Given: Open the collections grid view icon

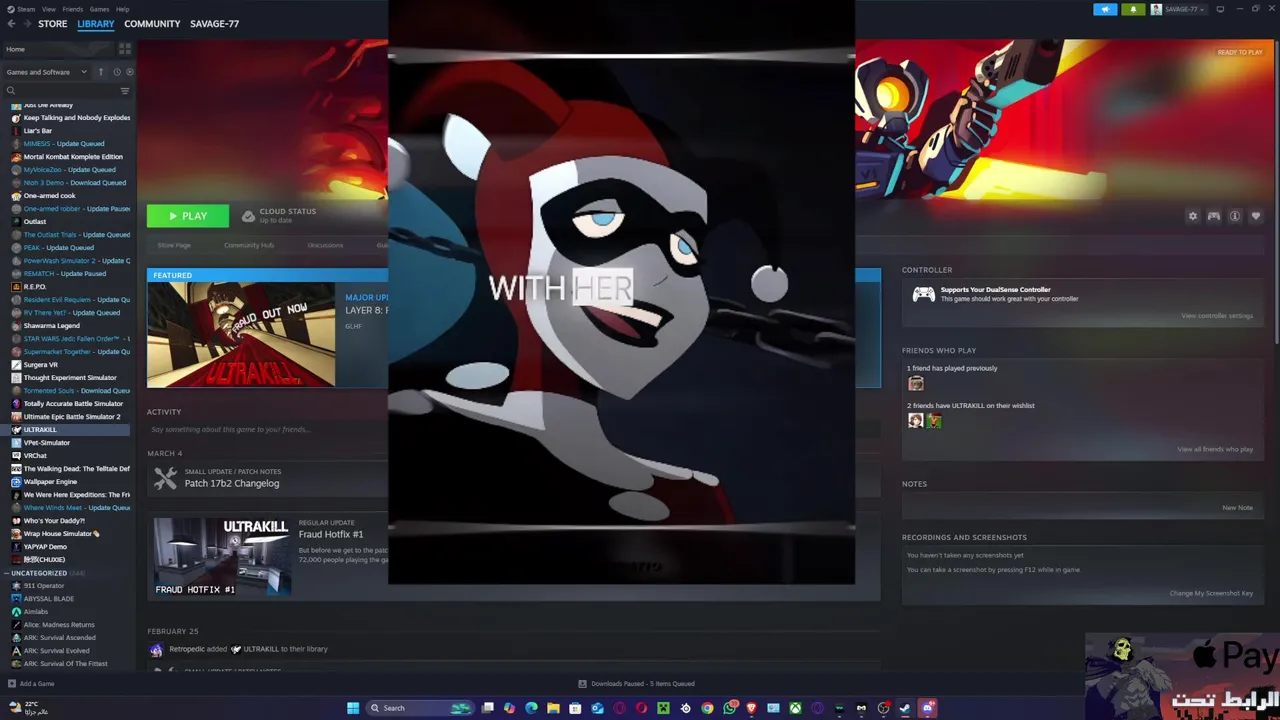Looking at the screenshot, I should [x=125, y=49].
